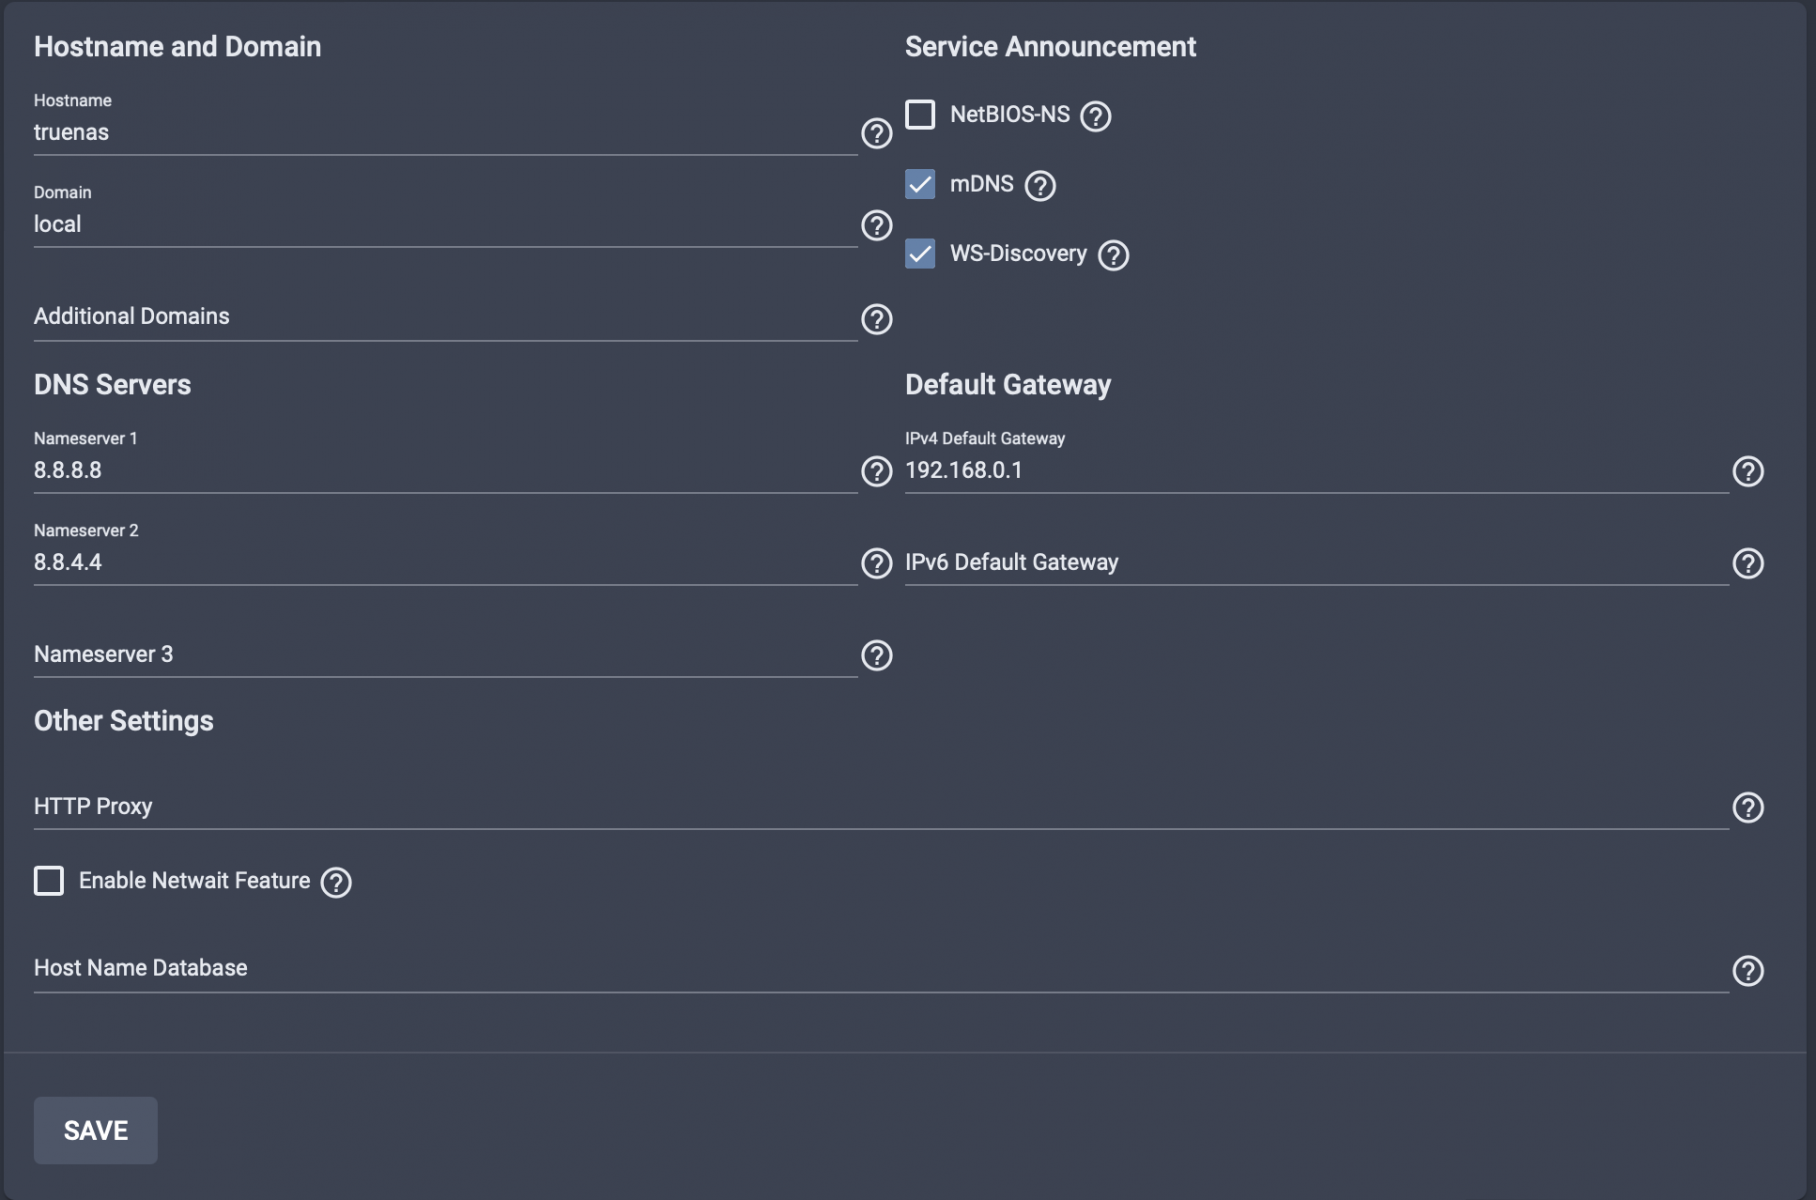Screen dimensions: 1816x1200
Task: Open the Domain field help icon
Action: [876, 225]
